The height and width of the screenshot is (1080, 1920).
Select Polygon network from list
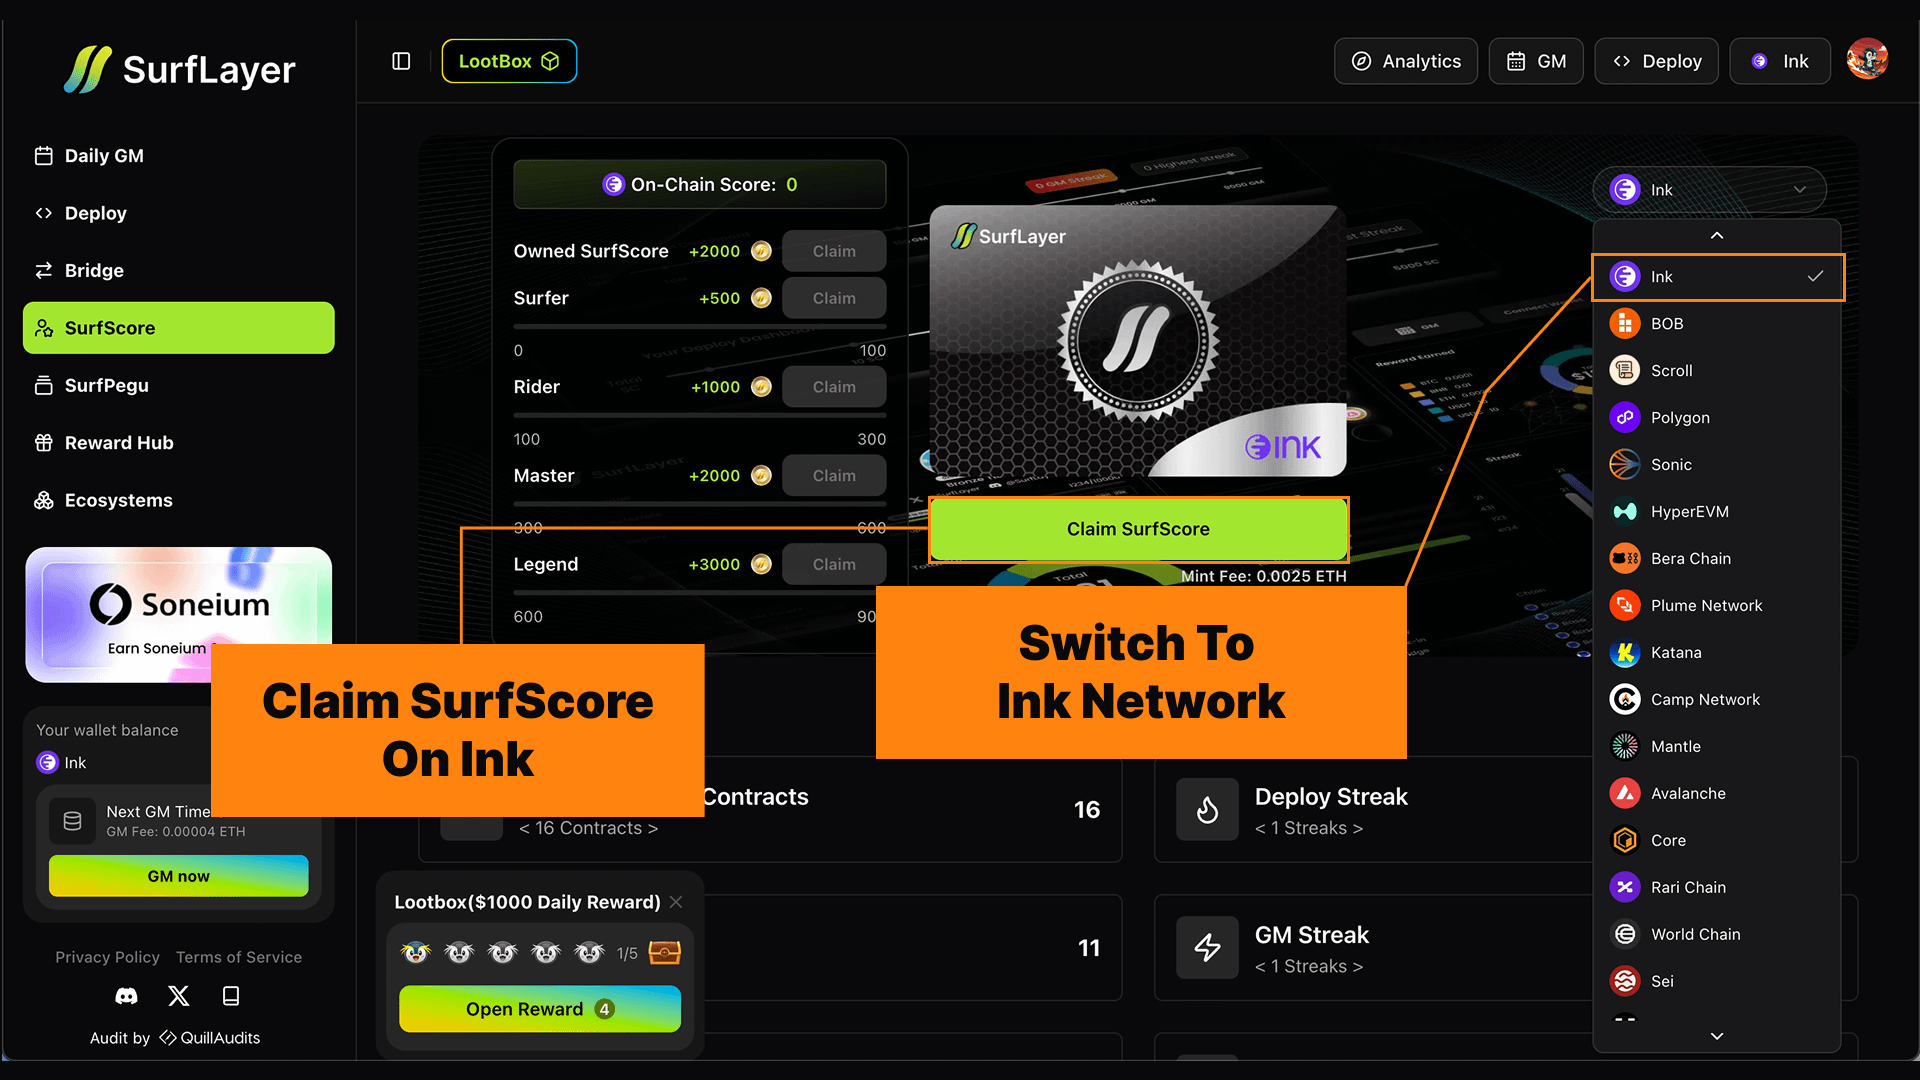click(1680, 418)
